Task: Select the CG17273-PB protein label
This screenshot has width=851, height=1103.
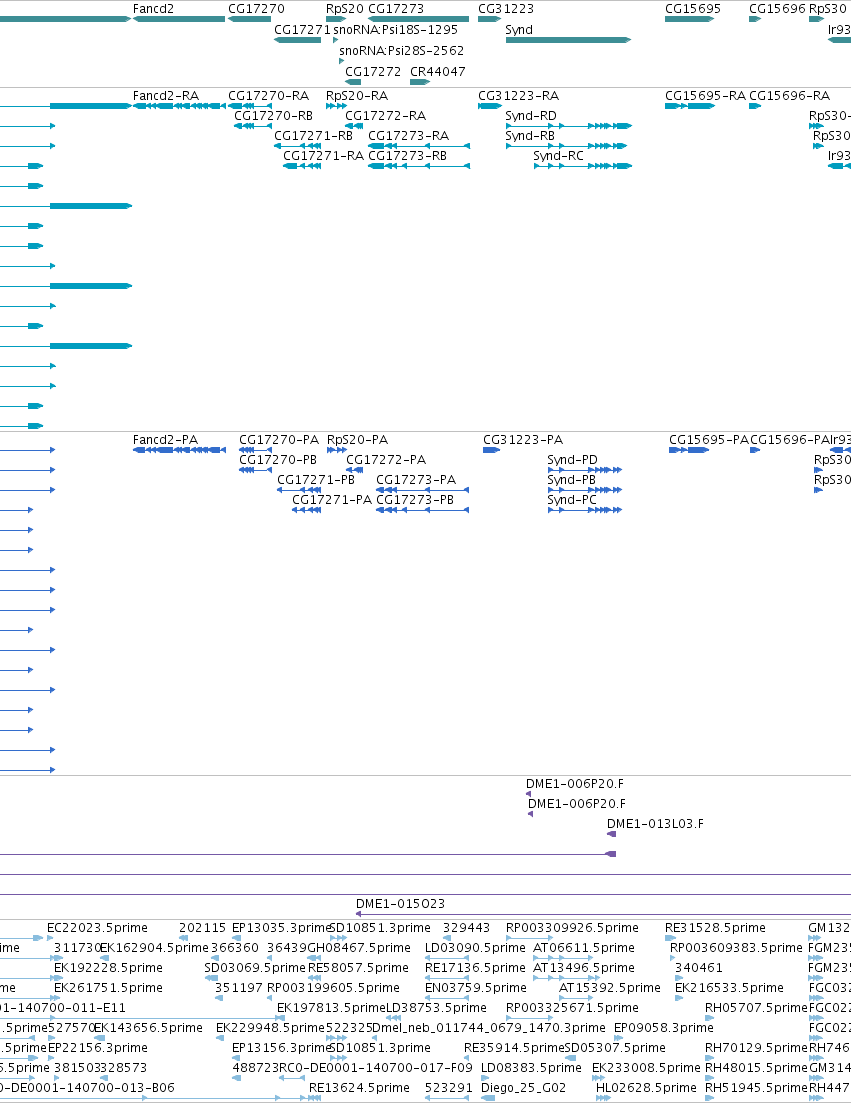Action: (x=415, y=500)
